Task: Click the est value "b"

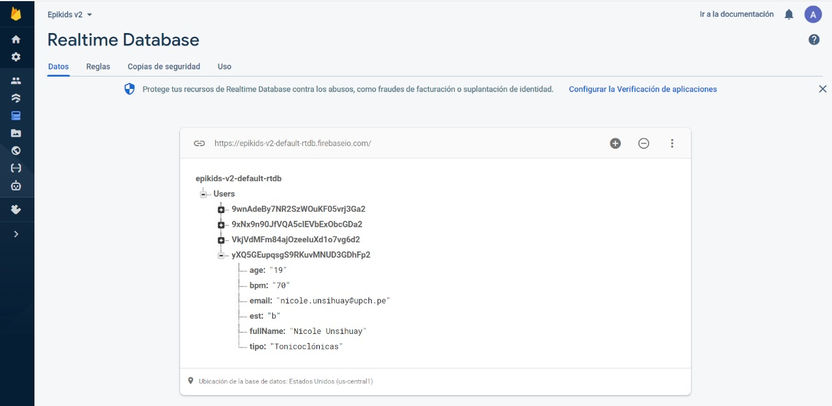Action: tap(274, 316)
